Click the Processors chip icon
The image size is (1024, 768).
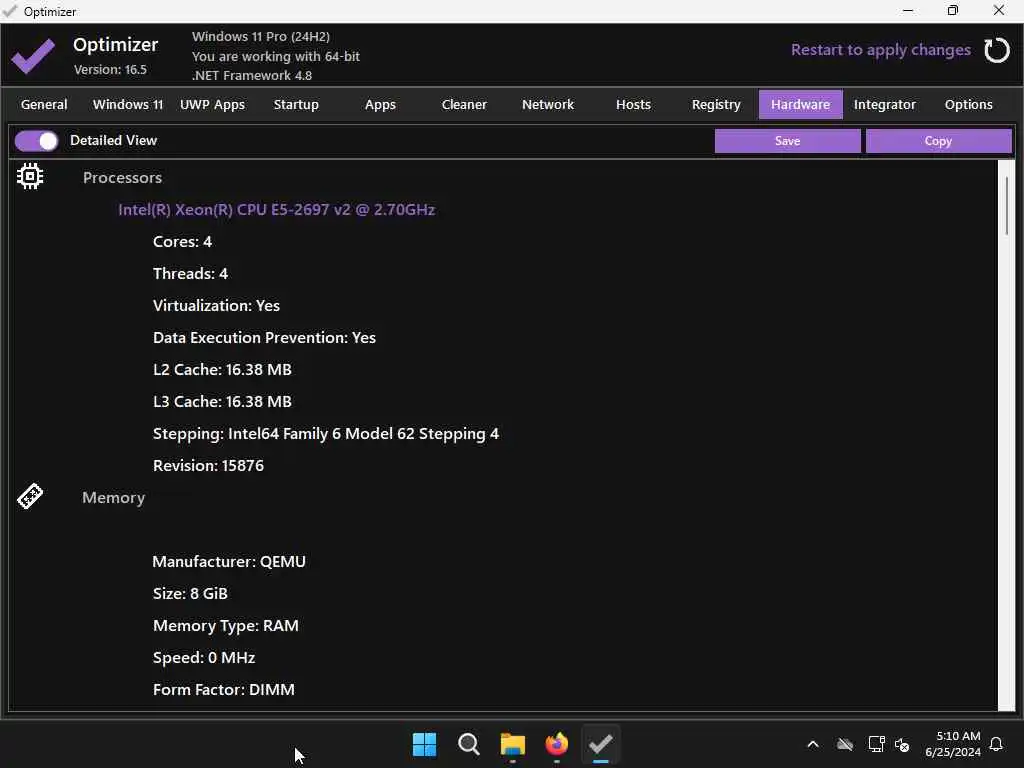pos(30,176)
